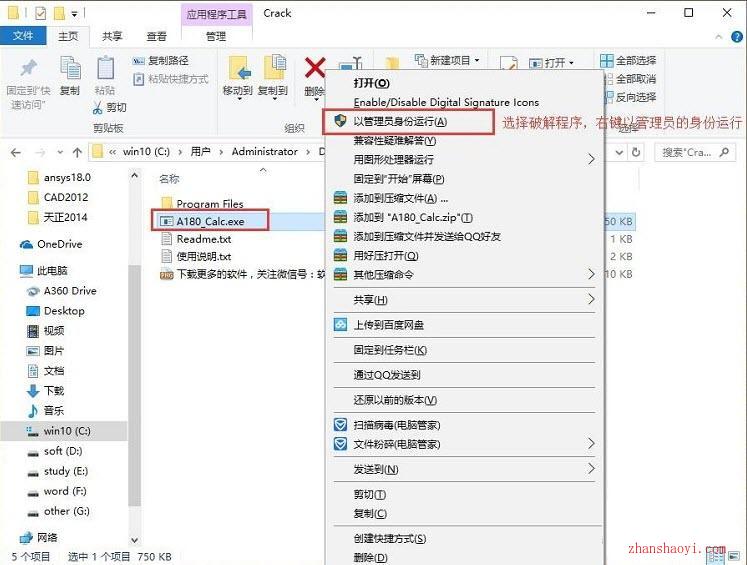Open the recent locations dropdown arrow
This screenshot has height=565, width=747.
click(60, 152)
